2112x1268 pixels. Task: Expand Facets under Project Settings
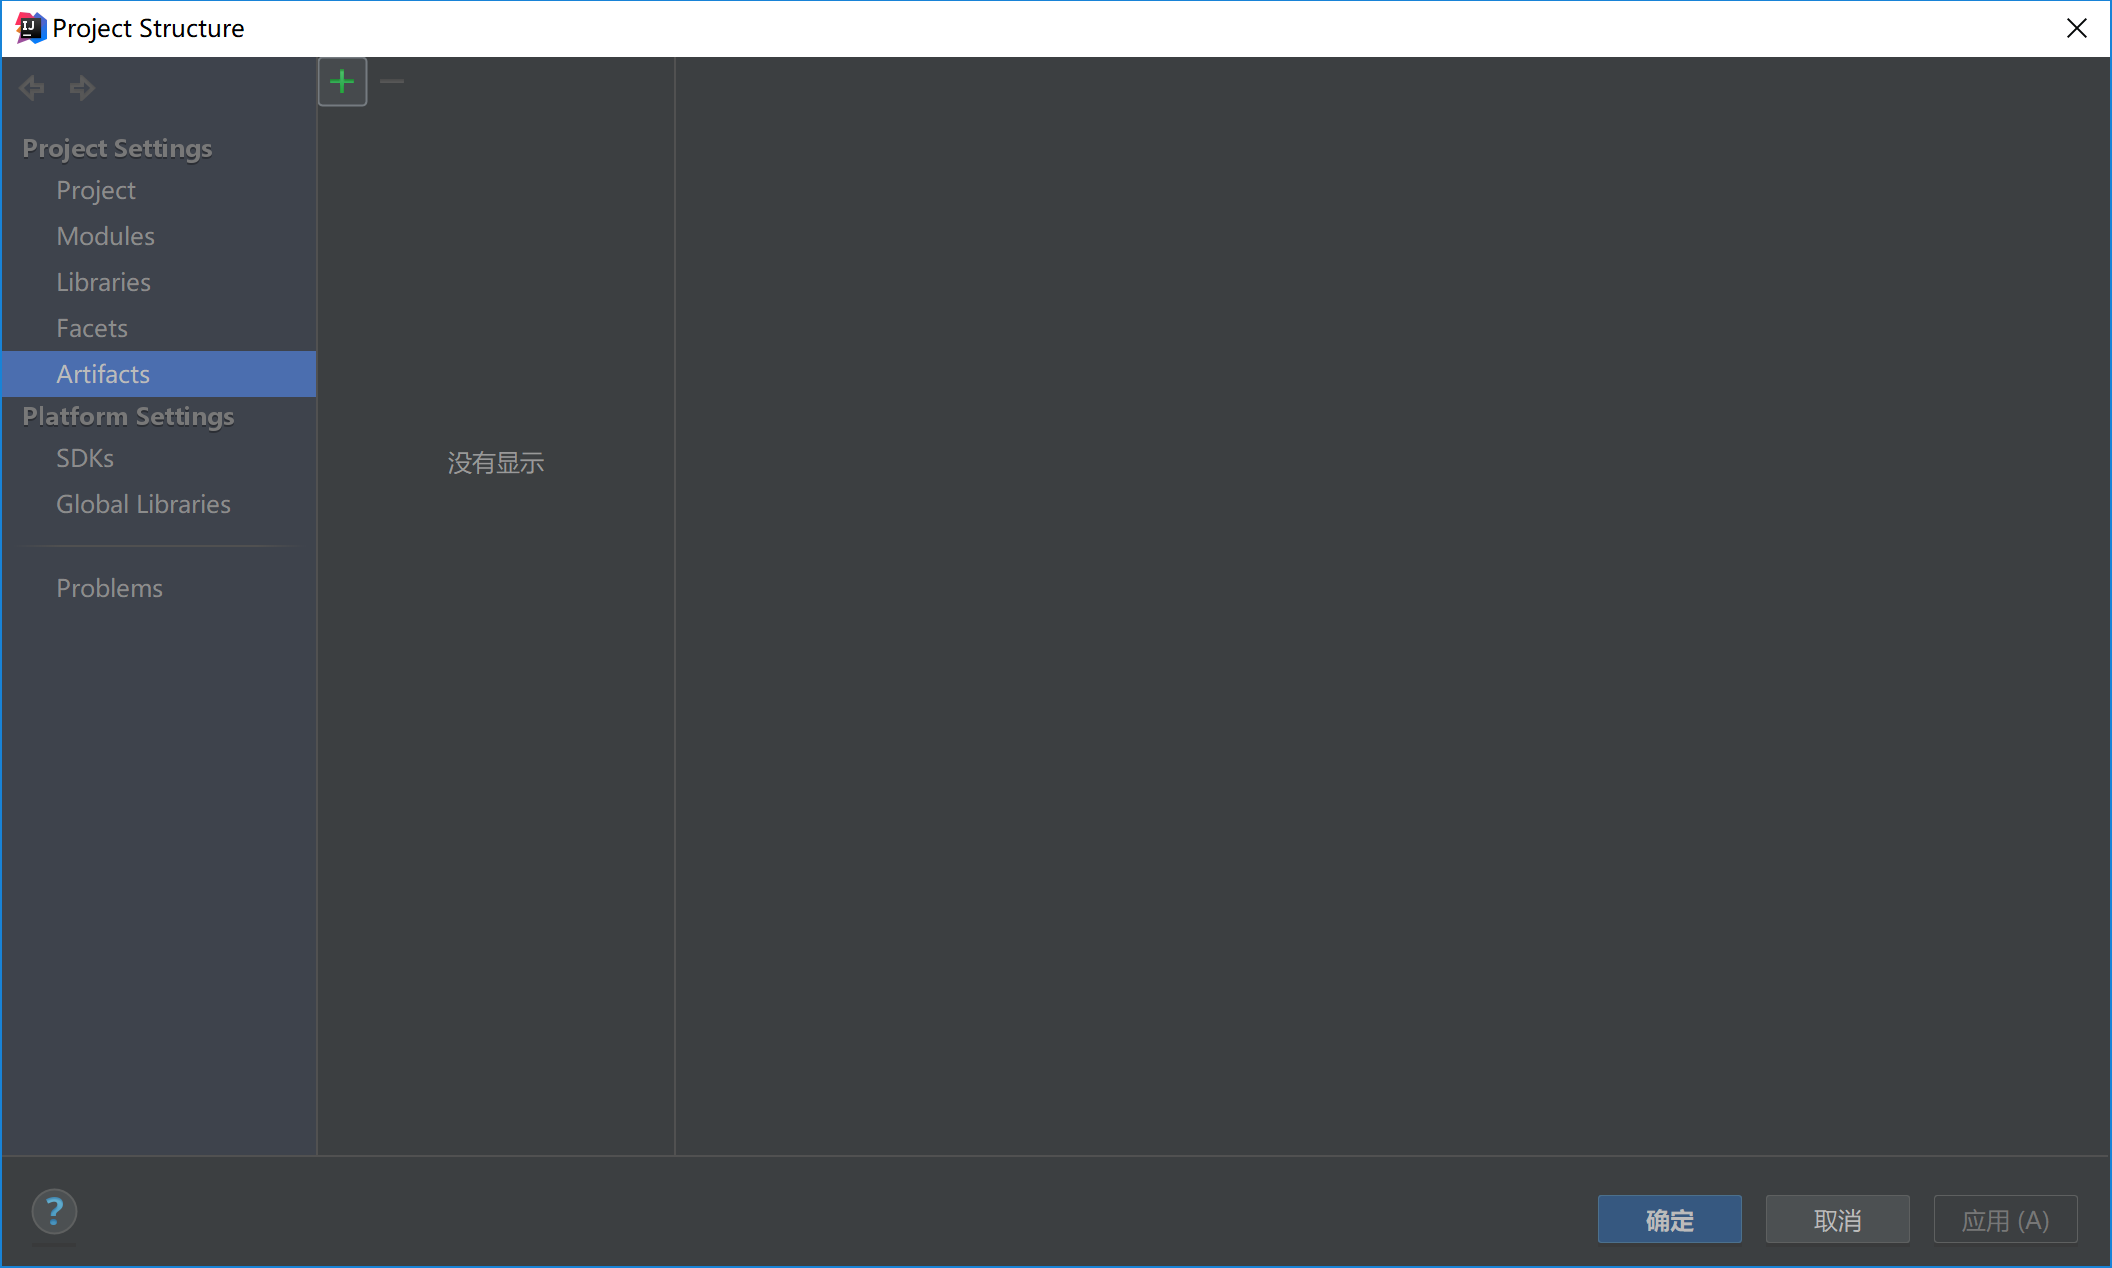[x=91, y=327]
